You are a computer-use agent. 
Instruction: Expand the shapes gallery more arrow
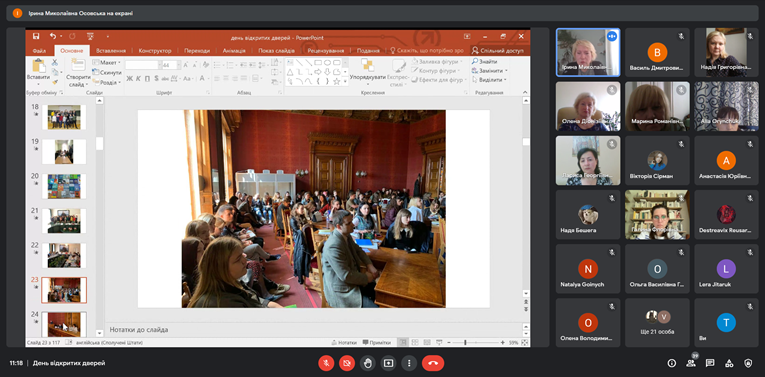(x=346, y=81)
